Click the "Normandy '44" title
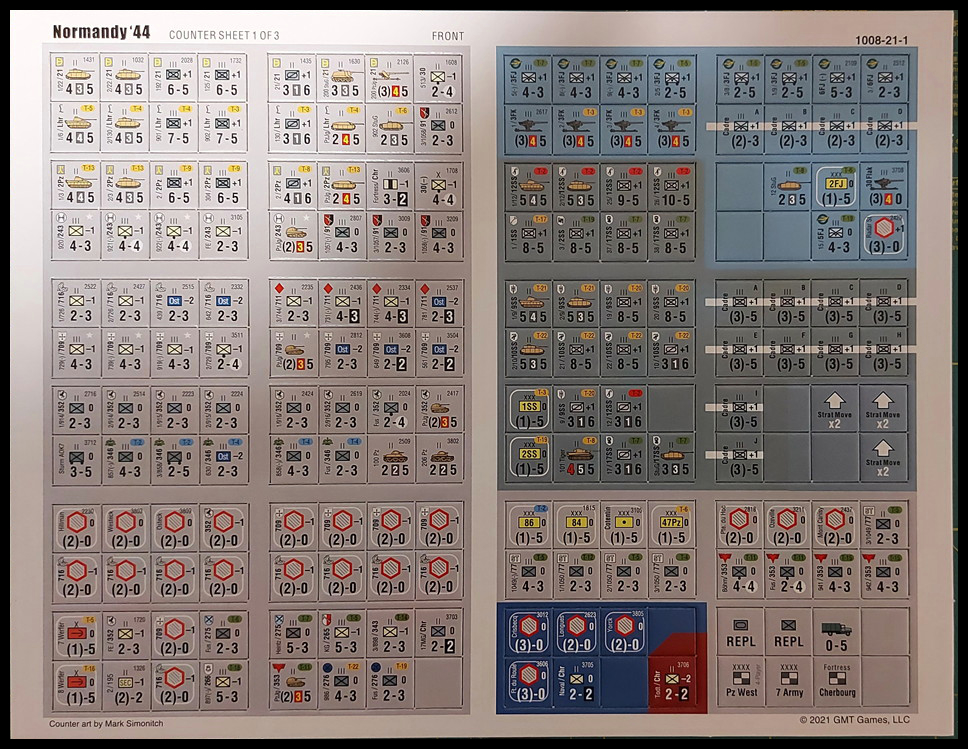Image resolution: width=968 pixels, height=749 pixels. click(101, 32)
